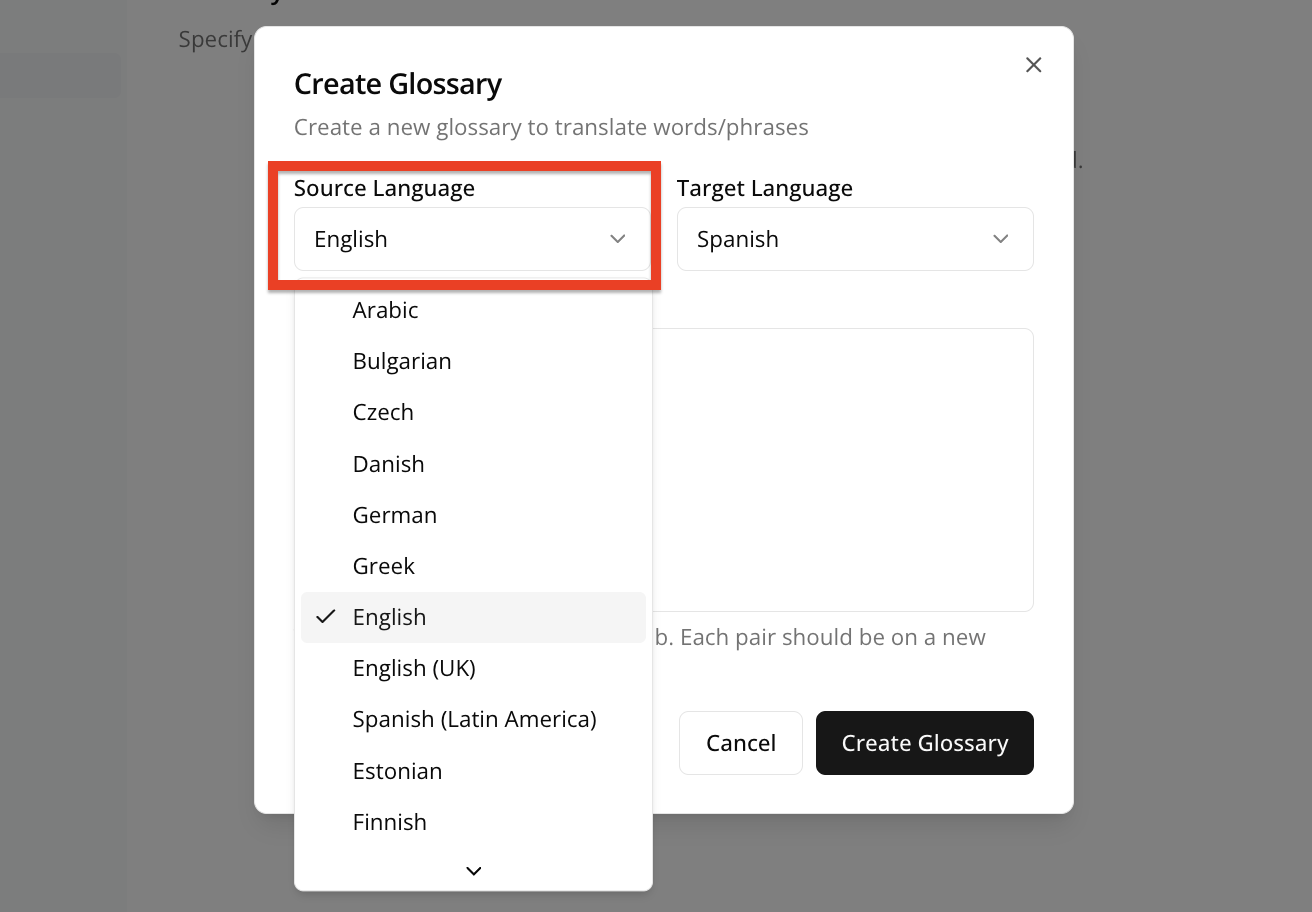1312x912 pixels.
Task: Click the checkmark next to English
Action: coord(325,617)
